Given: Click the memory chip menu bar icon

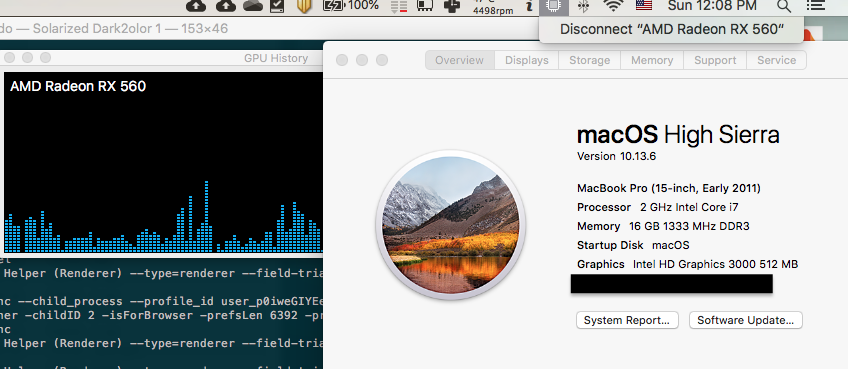Looking at the screenshot, I should pyautogui.click(x=425, y=5).
